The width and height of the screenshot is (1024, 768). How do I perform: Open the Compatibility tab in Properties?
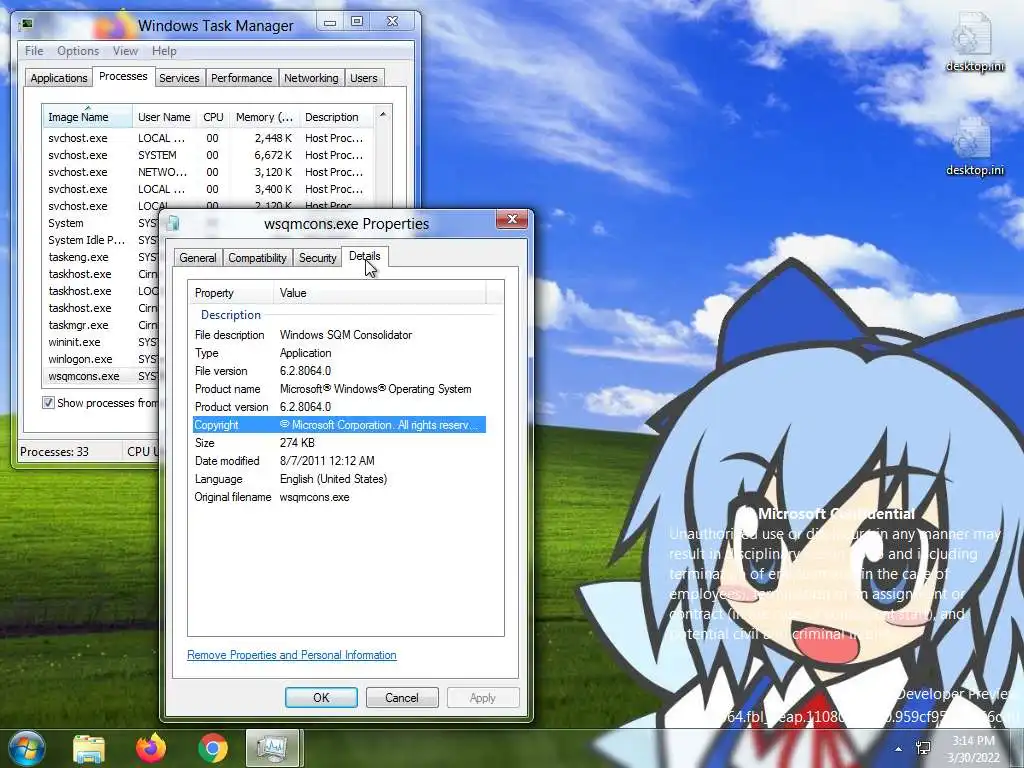pos(257,258)
